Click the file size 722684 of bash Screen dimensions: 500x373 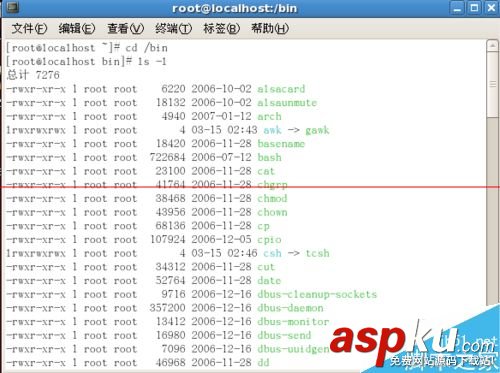(x=167, y=158)
